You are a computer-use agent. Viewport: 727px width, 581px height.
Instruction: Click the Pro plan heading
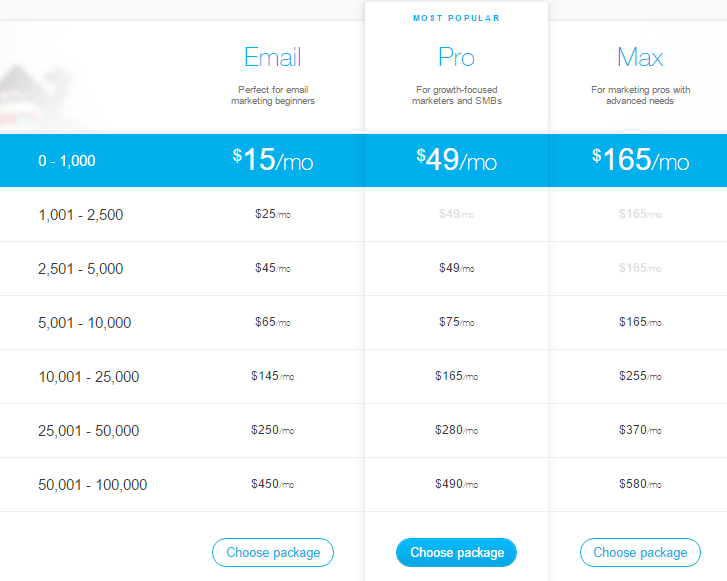point(456,57)
